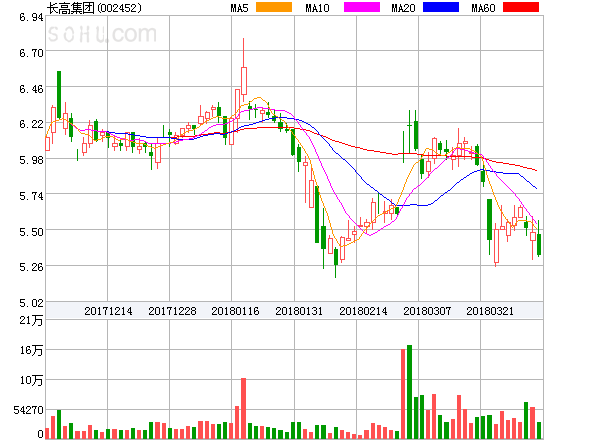Click the orange MA5 legend swatch
The height and width of the screenshot is (440, 600).
tap(275, 8)
